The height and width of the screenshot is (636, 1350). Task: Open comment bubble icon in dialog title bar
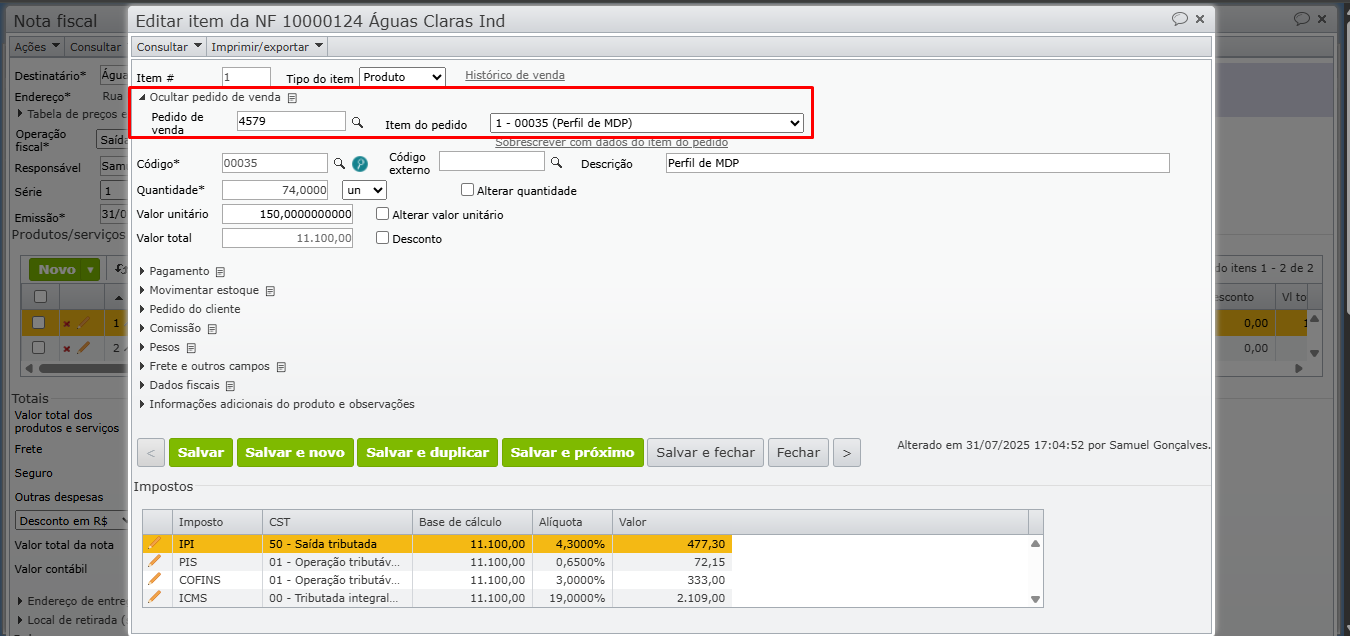point(1180,19)
